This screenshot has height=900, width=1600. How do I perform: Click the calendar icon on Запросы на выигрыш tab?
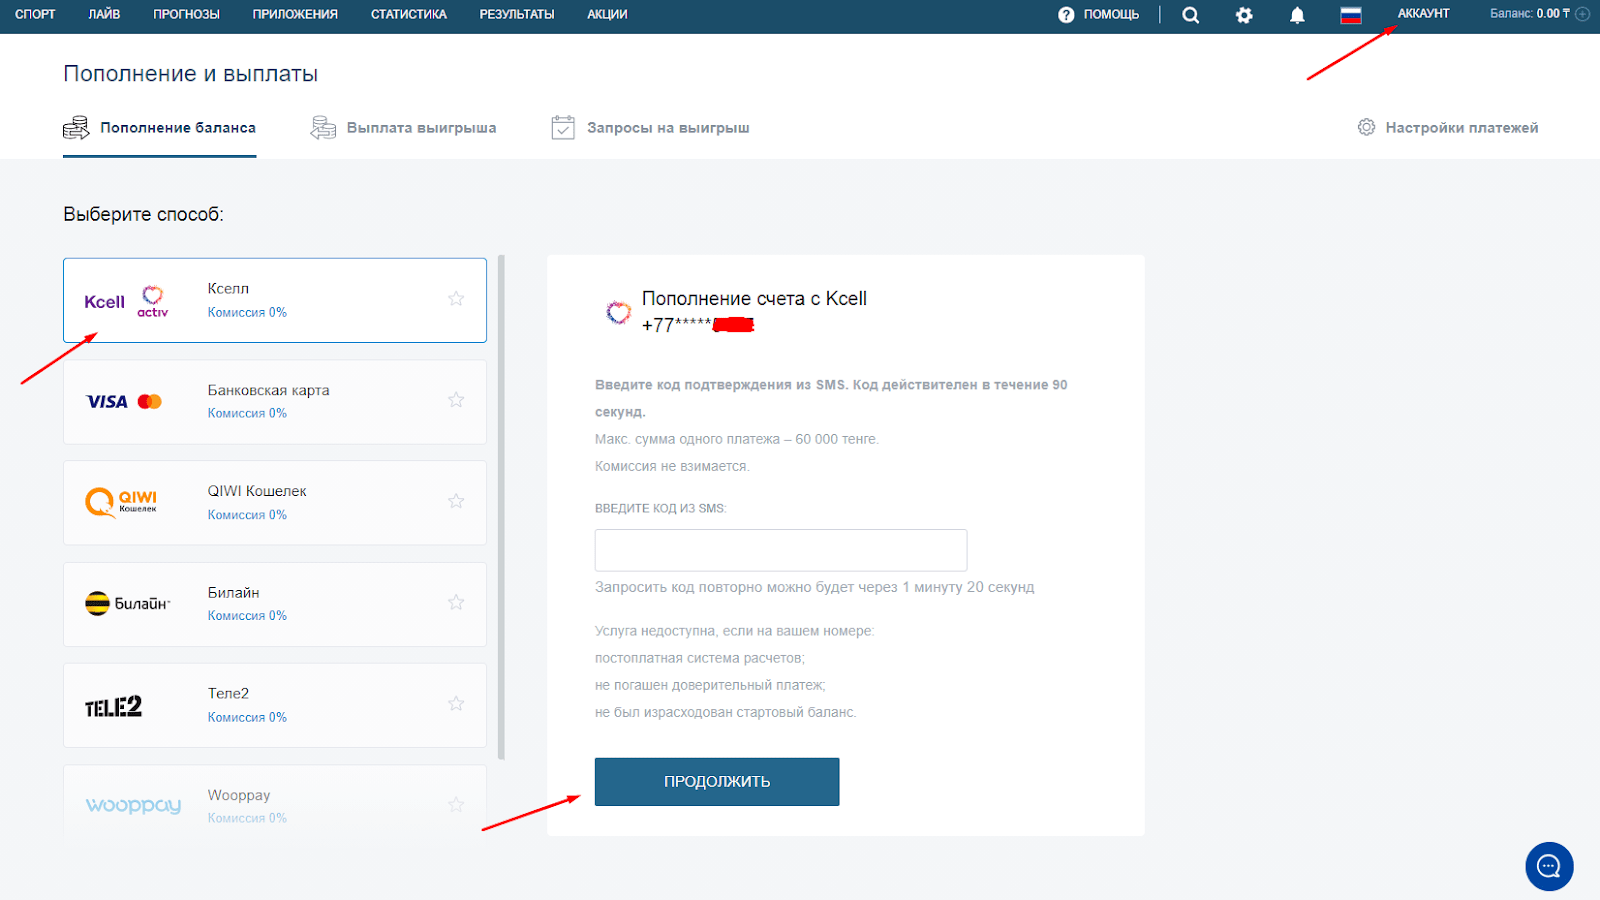pyautogui.click(x=563, y=127)
